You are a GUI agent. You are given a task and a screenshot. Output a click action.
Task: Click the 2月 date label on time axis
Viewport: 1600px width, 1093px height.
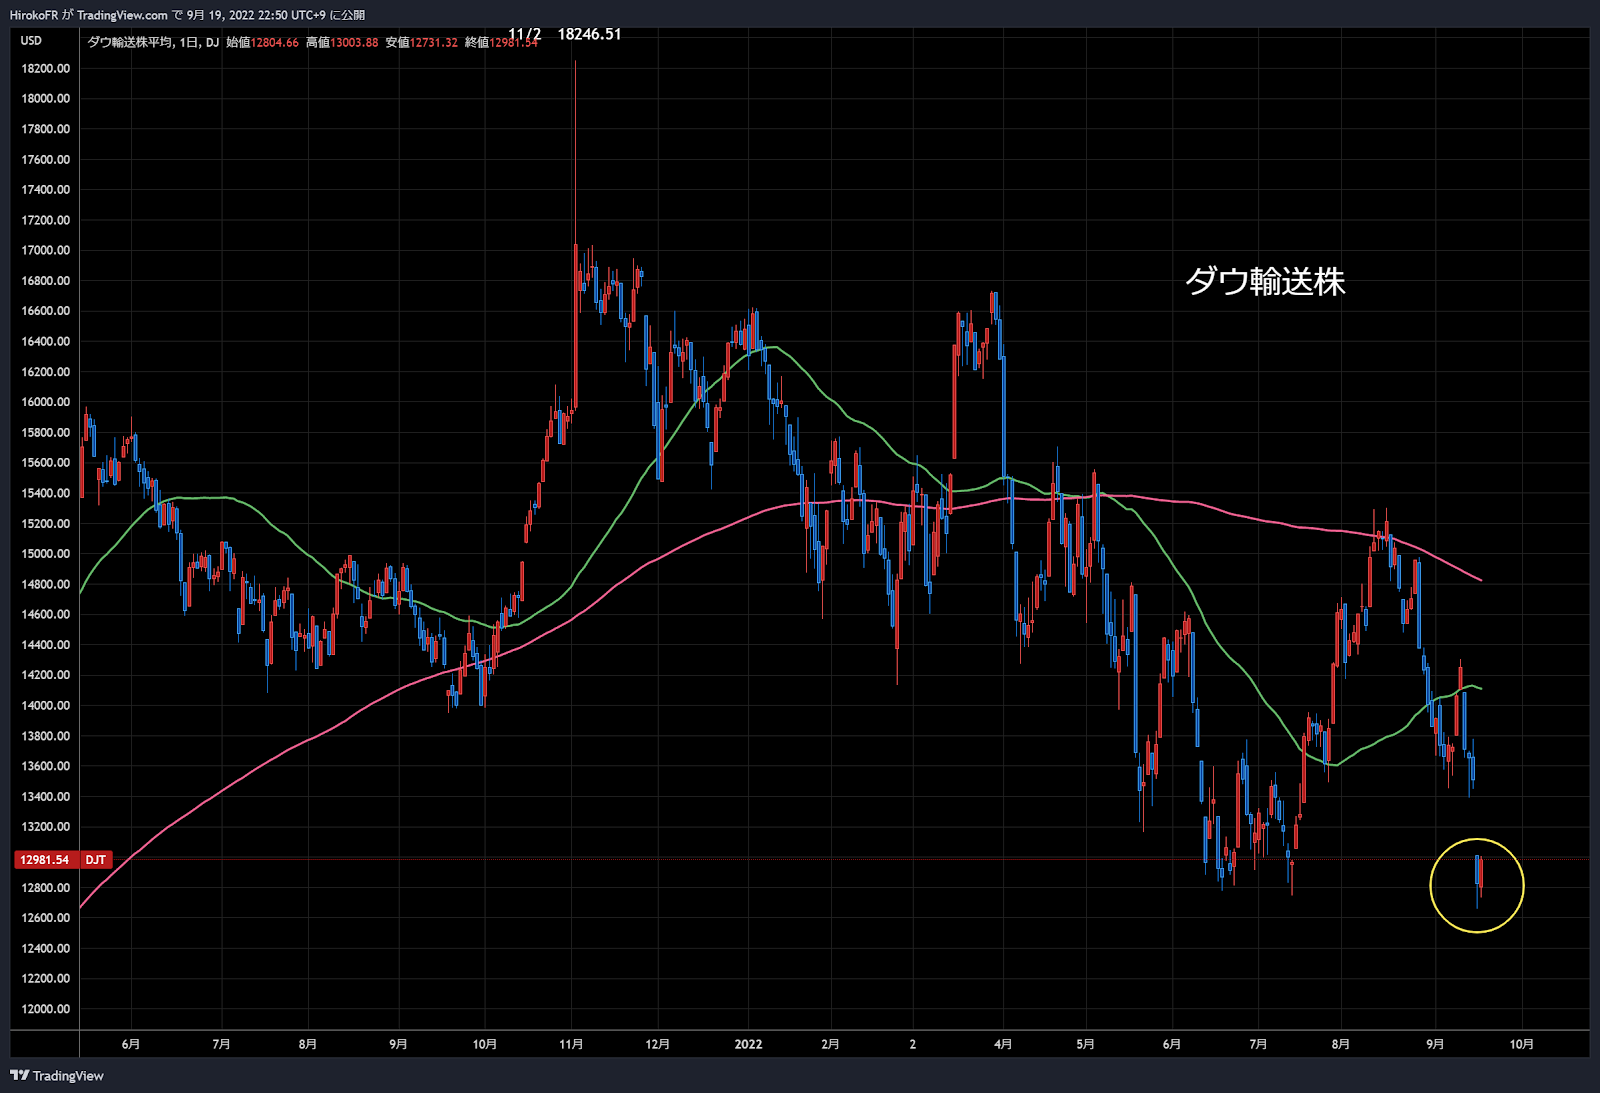point(830,1044)
